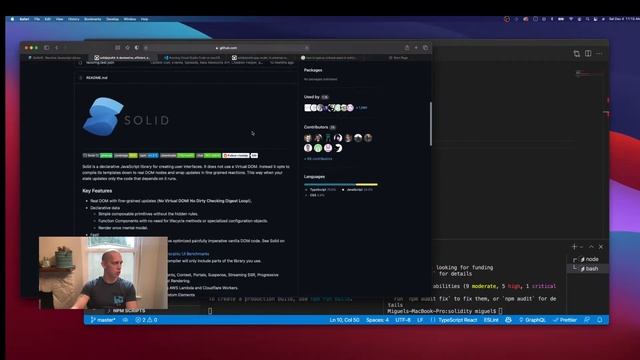Select the bash terminal
This screenshot has height=360, width=640.
tap(589, 269)
